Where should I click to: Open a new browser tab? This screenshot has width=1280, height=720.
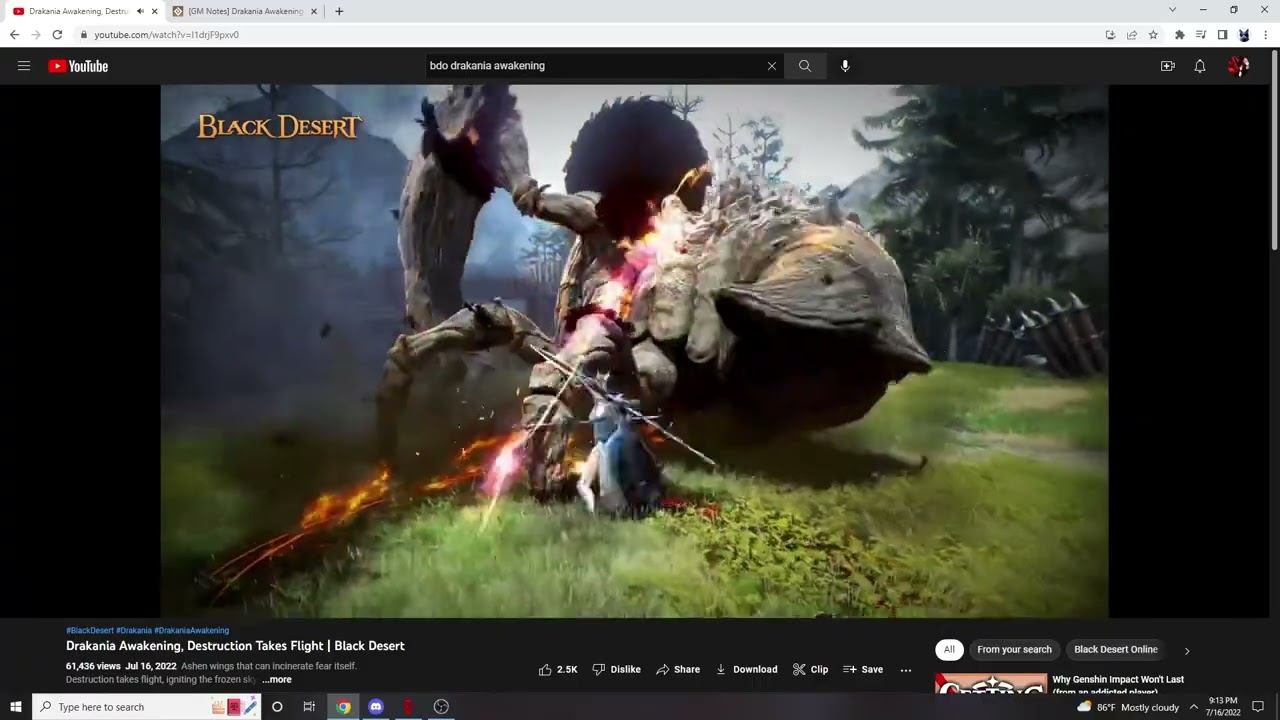(339, 11)
